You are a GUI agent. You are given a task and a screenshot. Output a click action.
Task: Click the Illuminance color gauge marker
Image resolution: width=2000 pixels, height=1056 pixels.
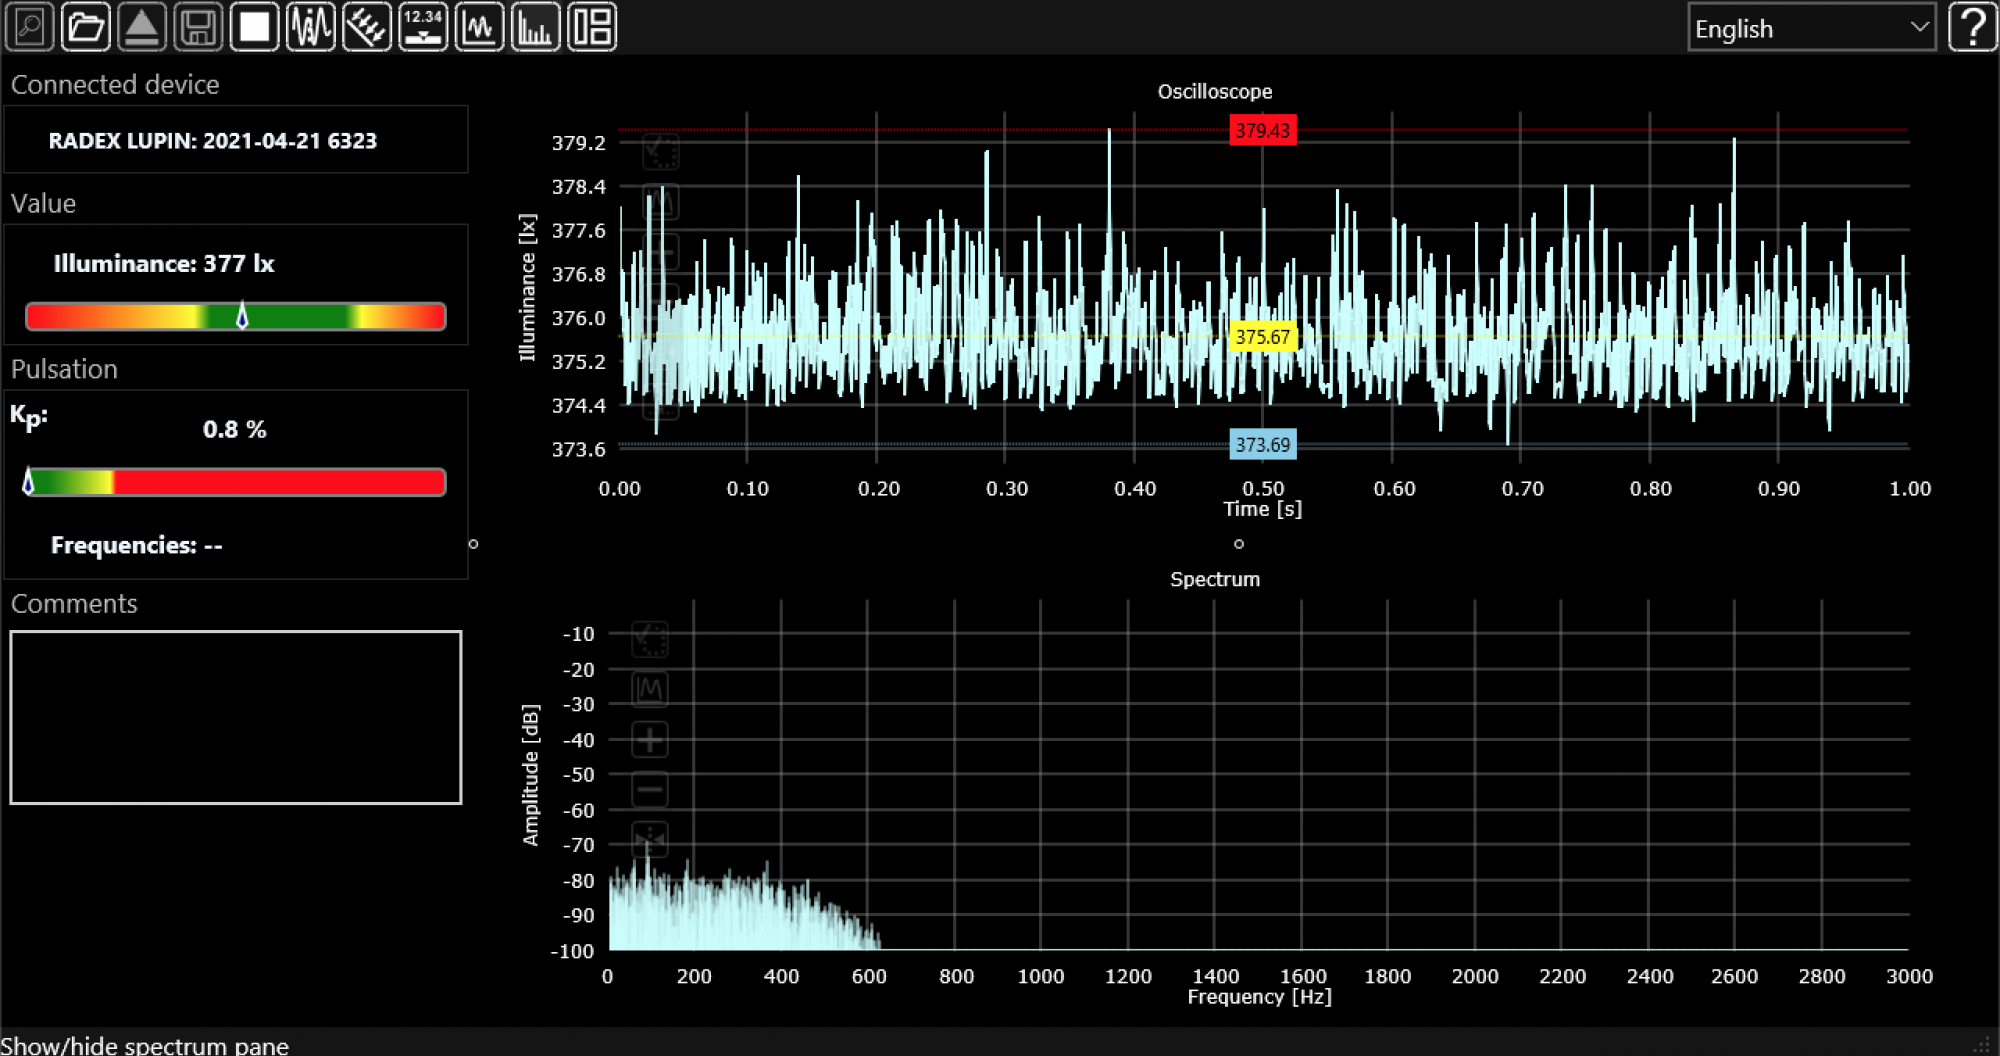coord(242,317)
